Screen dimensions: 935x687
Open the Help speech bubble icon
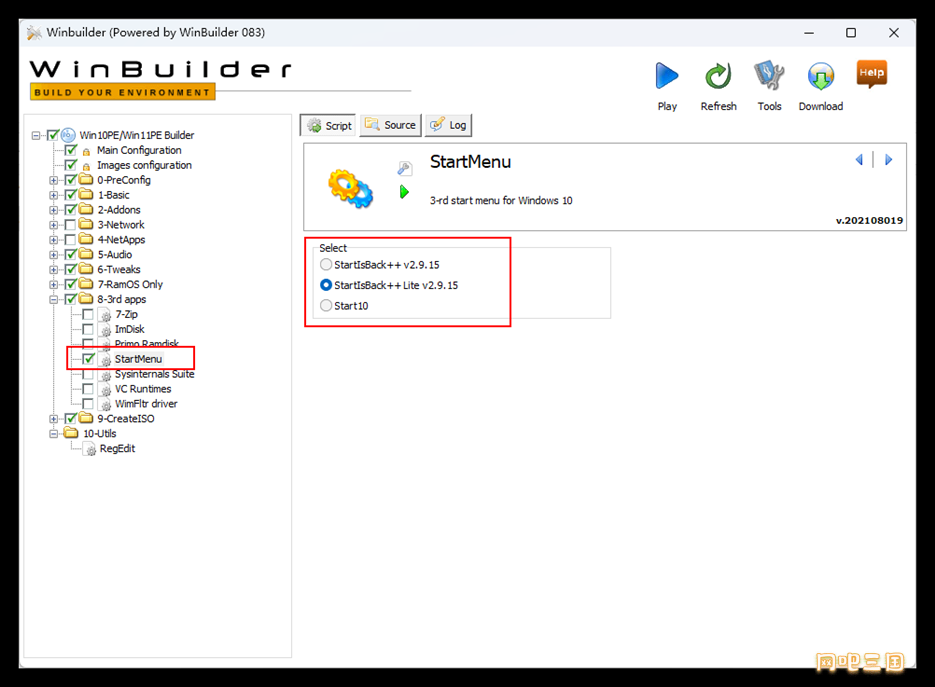click(871, 74)
